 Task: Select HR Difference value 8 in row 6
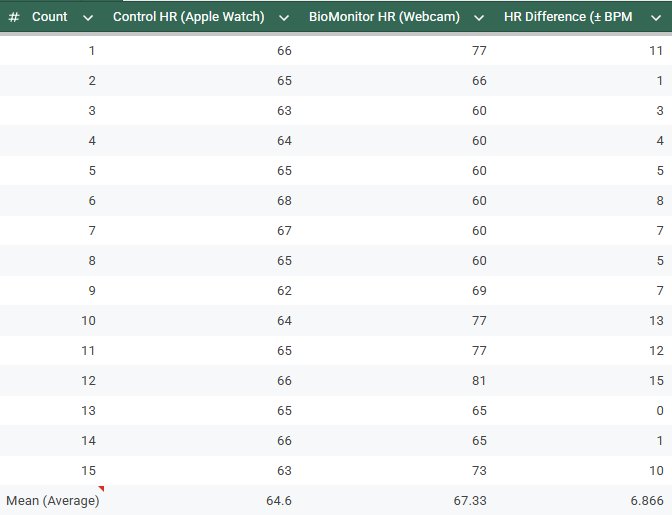(660, 201)
